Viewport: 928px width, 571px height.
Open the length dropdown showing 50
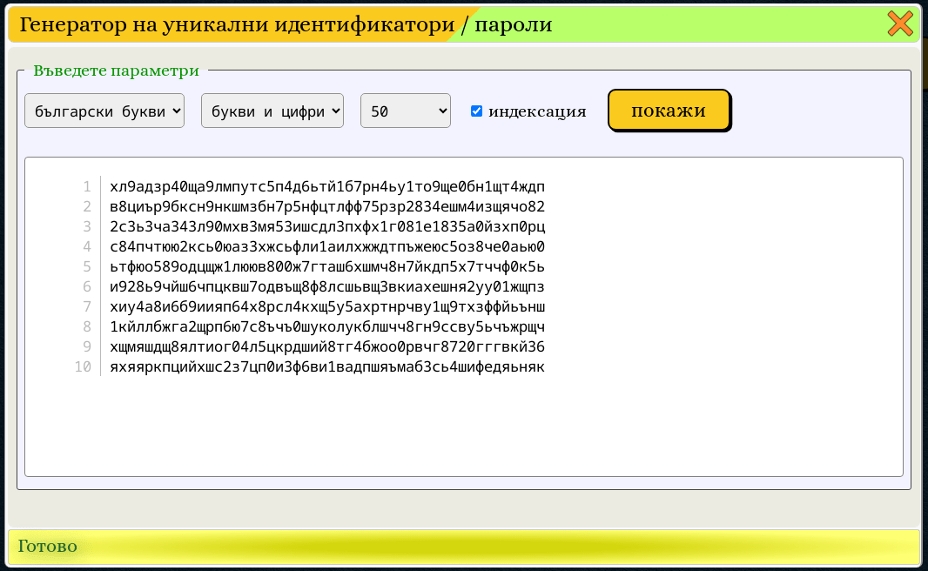[x=406, y=111]
